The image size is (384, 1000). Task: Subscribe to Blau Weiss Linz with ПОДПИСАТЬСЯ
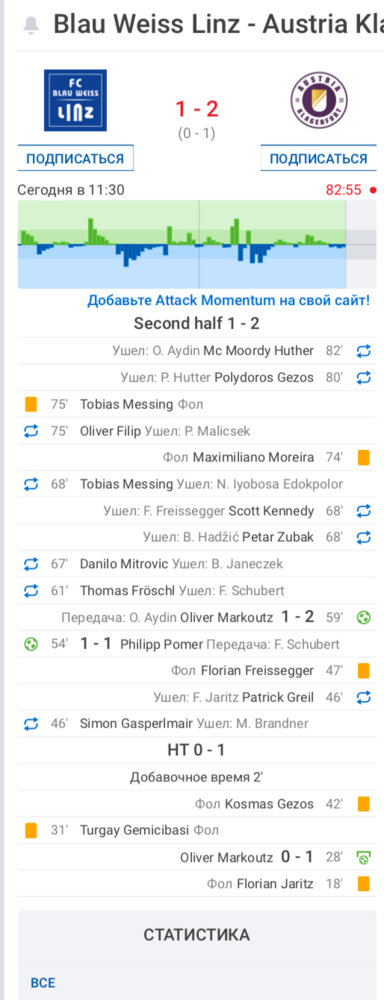(75, 158)
